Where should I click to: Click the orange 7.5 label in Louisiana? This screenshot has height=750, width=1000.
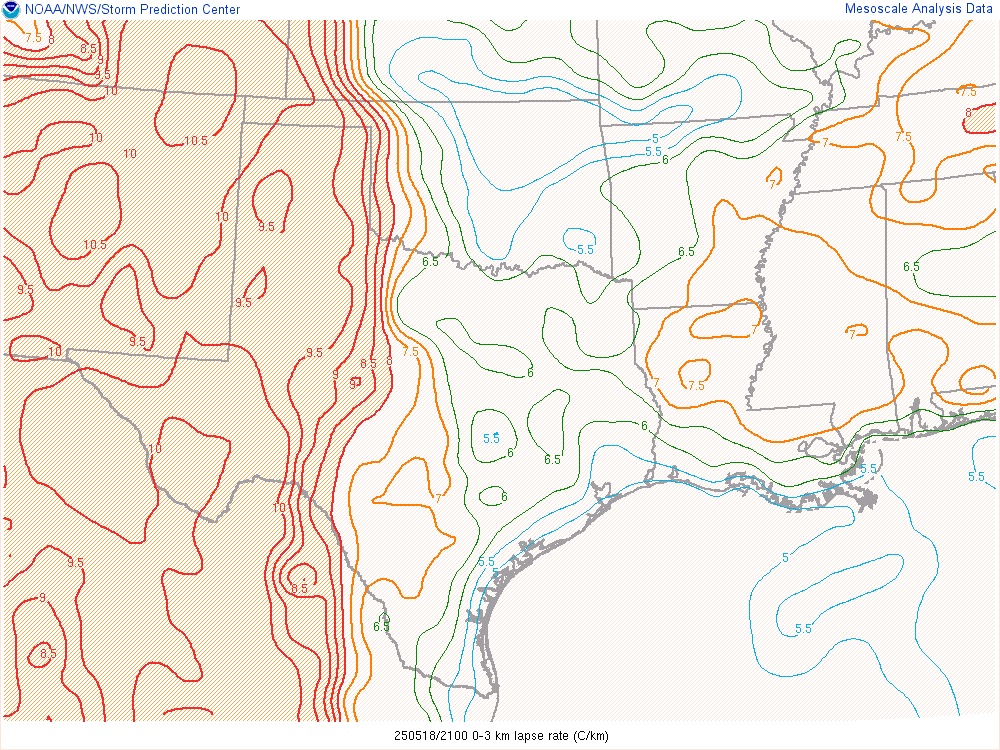pyautogui.click(x=696, y=386)
